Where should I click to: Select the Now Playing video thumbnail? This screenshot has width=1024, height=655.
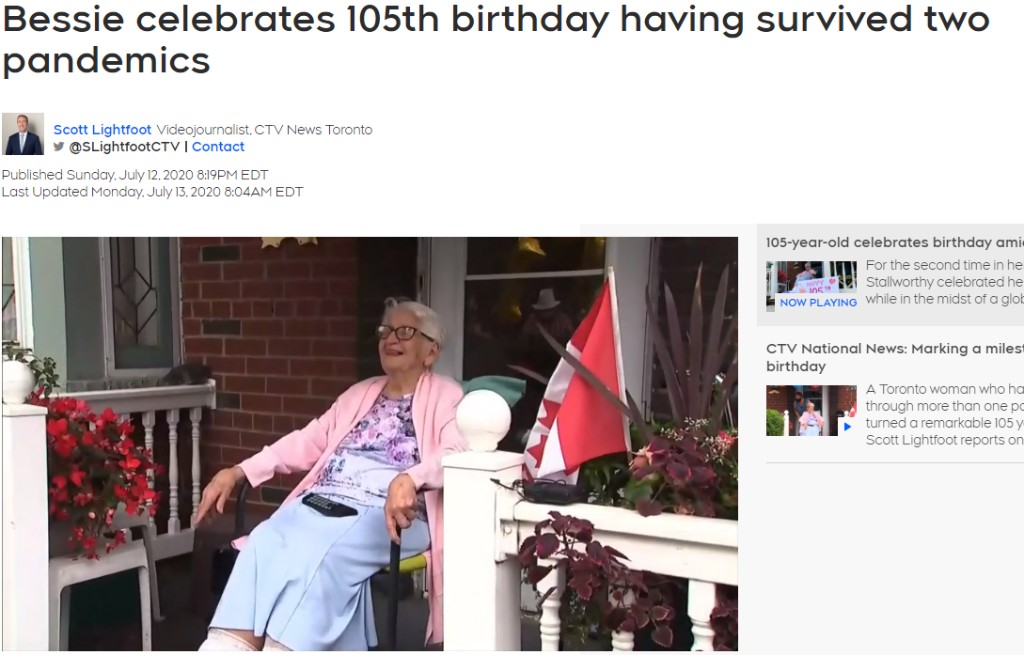click(x=811, y=285)
